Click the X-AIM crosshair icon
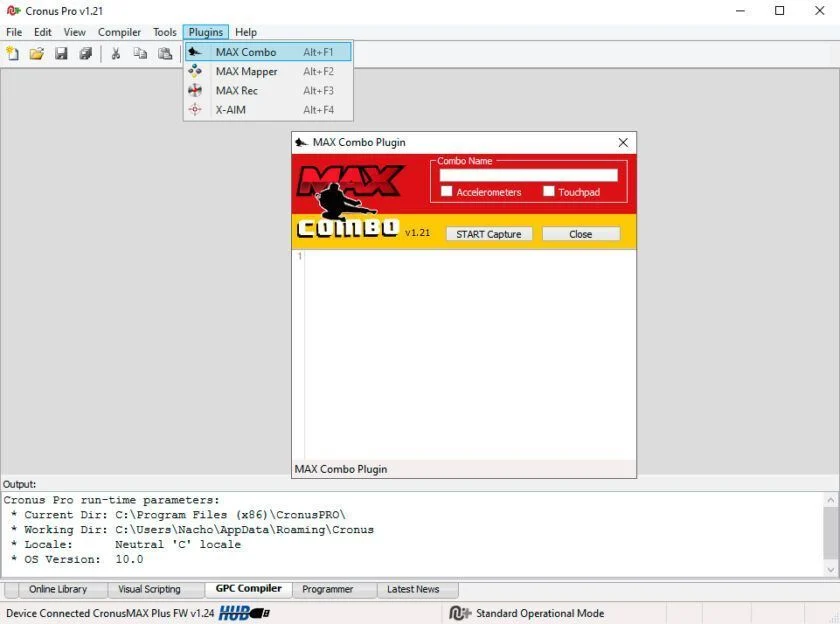The width and height of the screenshot is (840, 624). coord(195,109)
